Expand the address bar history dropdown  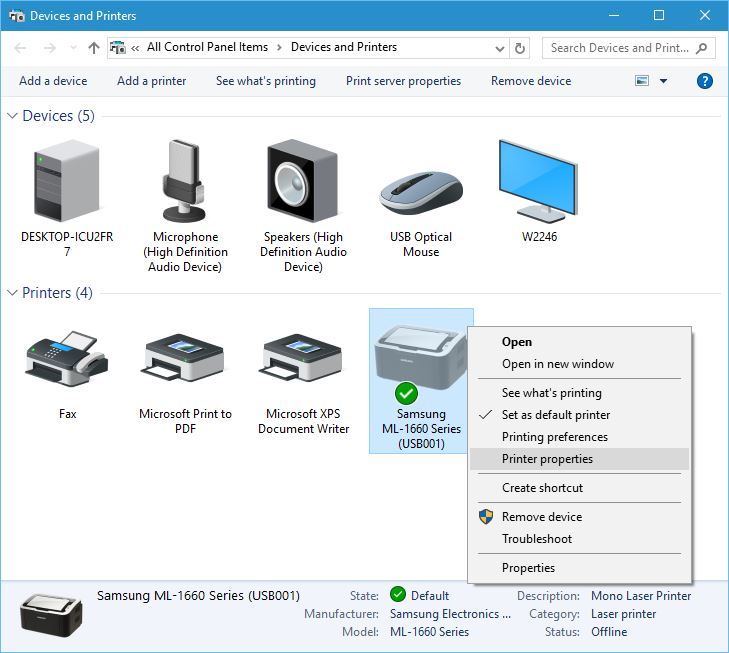pos(500,47)
